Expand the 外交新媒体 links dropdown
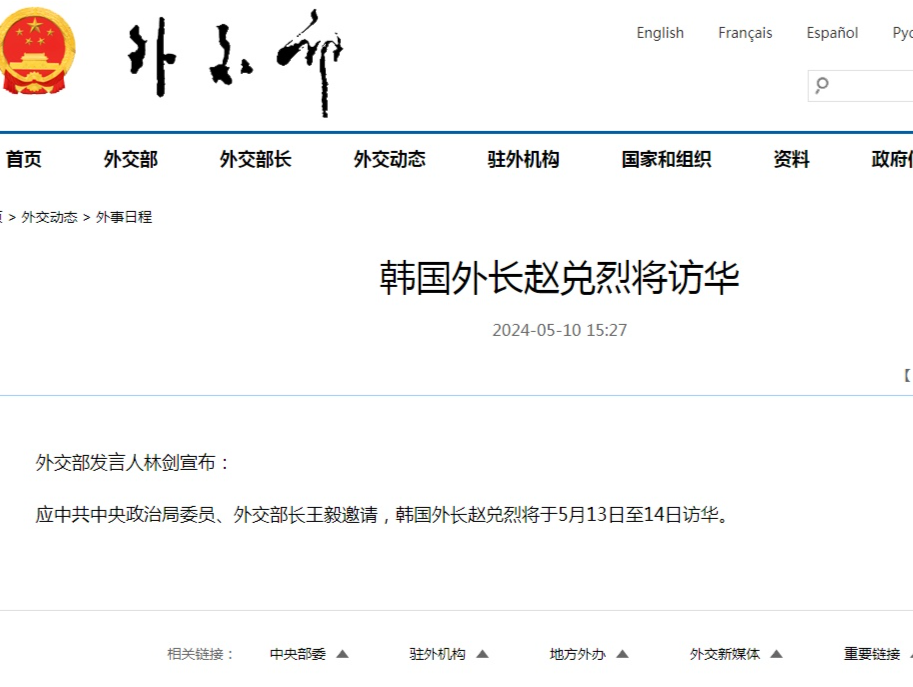The width and height of the screenshot is (913, 687). pos(736,654)
